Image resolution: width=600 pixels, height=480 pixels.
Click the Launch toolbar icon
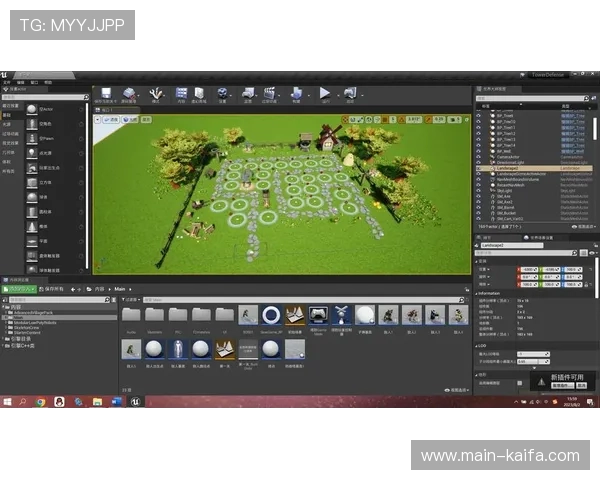(x=349, y=93)
